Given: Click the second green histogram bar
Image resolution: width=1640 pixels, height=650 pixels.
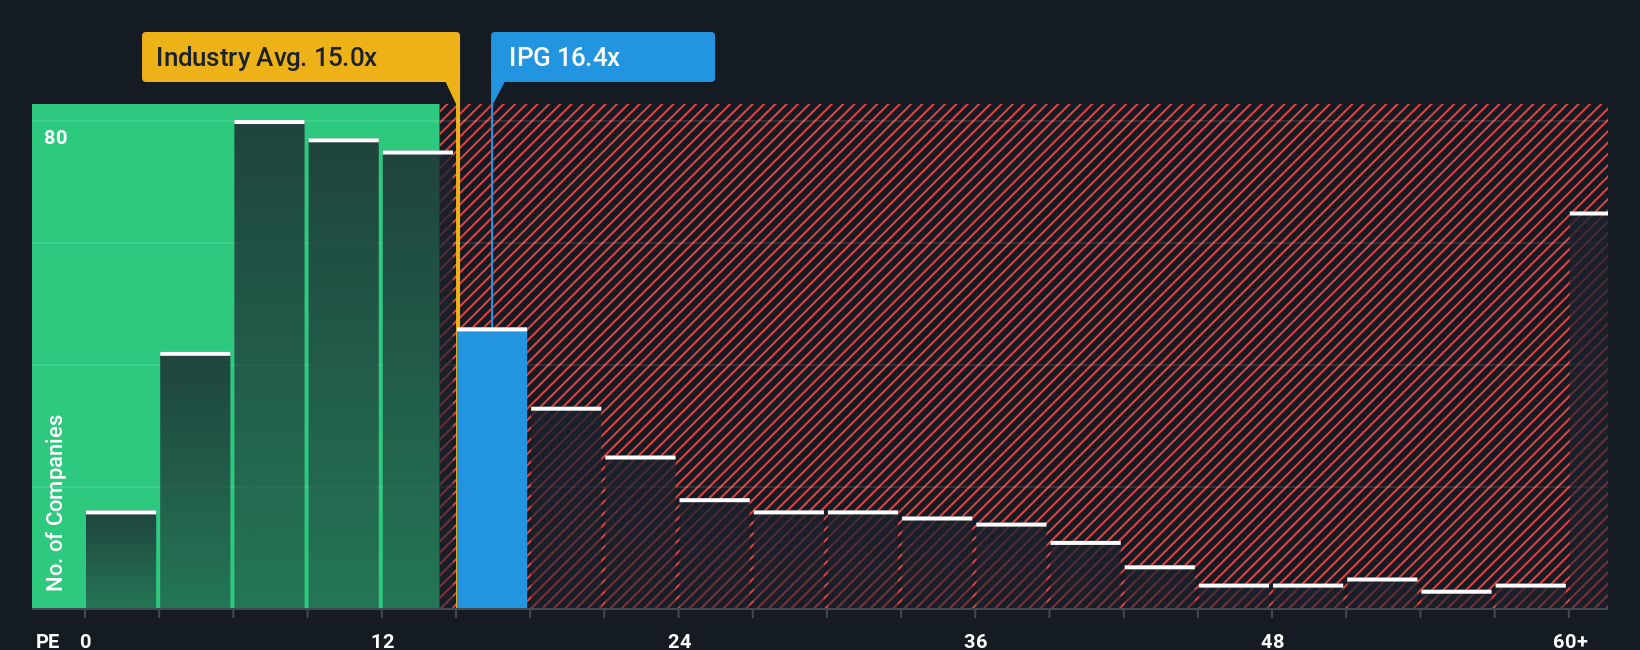Looking at the screenshot, I should tap(195, 480).
